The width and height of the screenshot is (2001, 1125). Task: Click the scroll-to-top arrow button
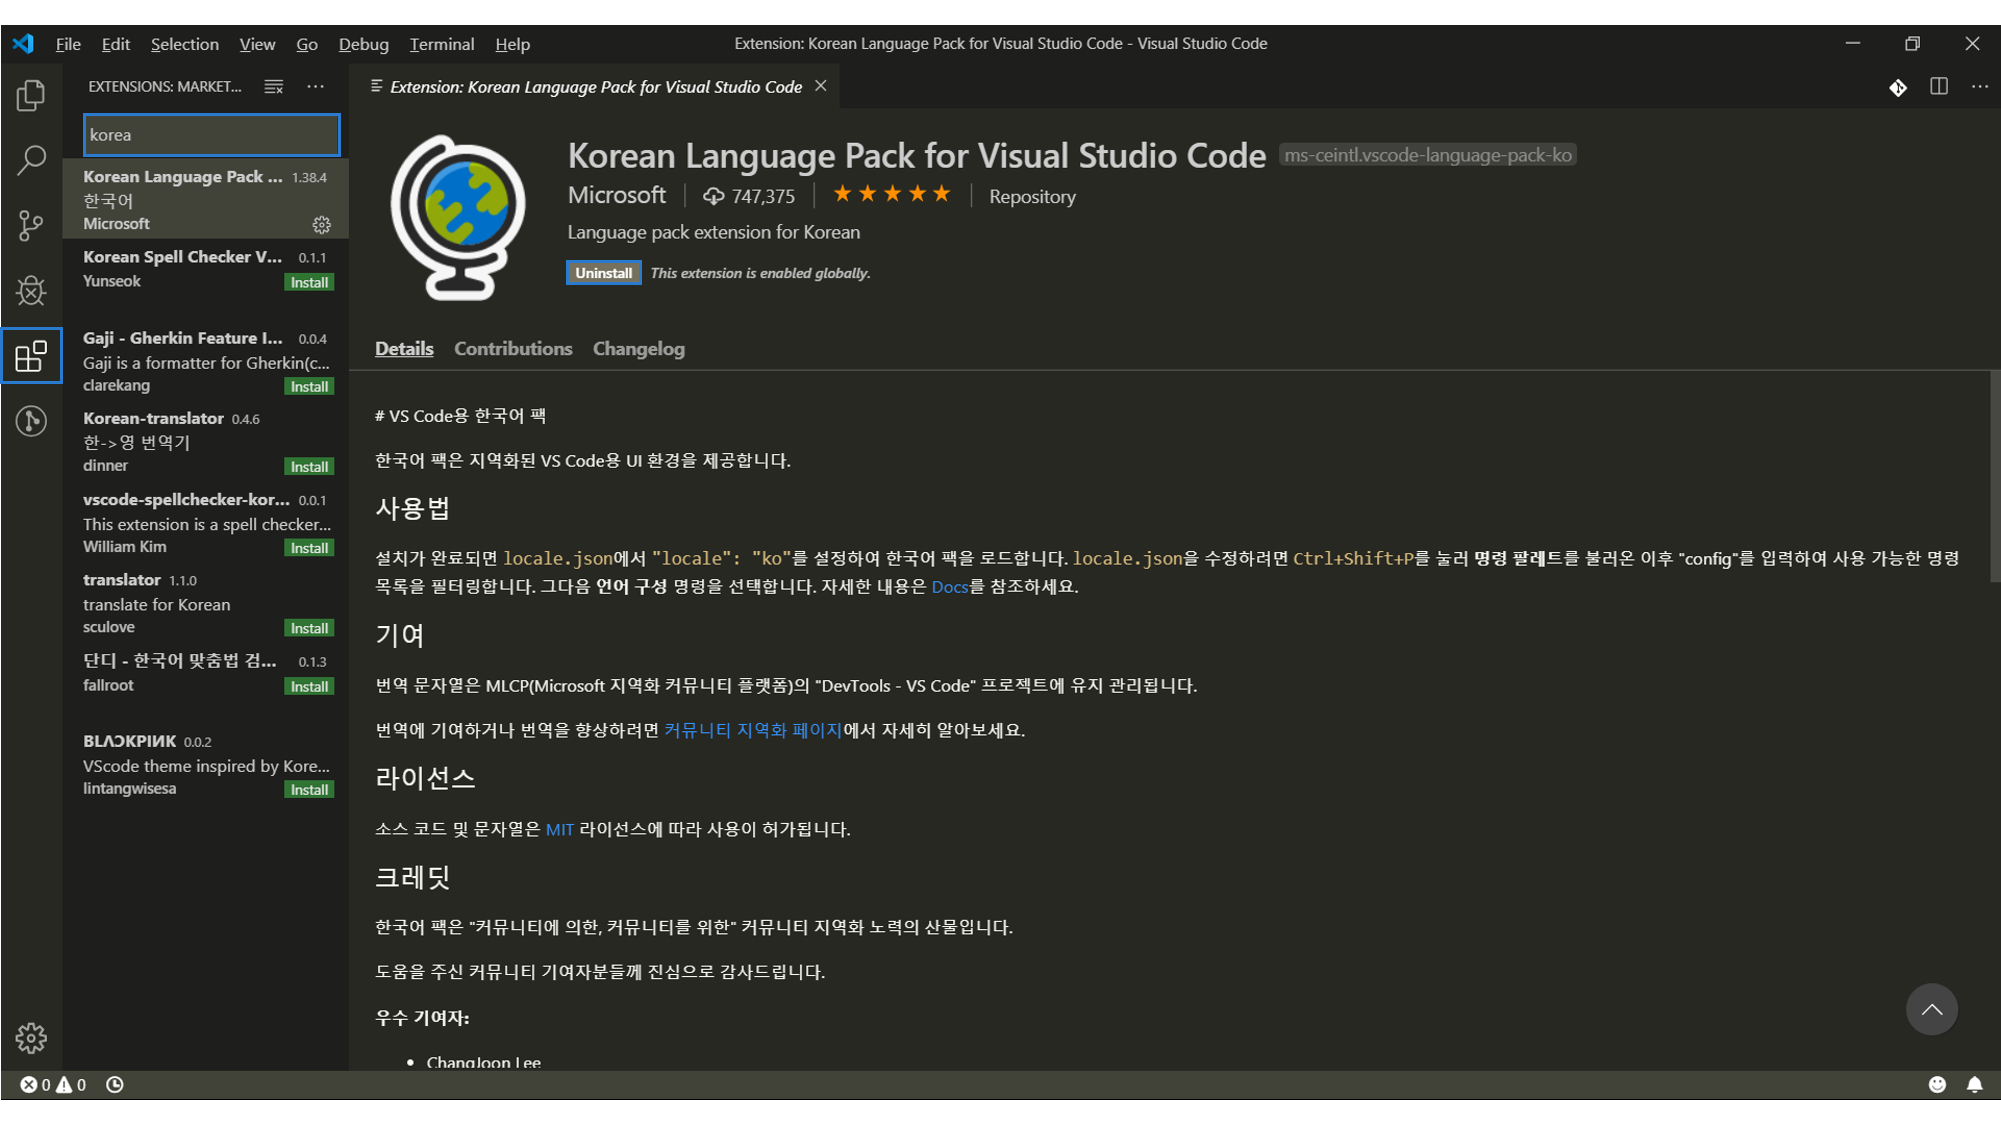tap(1932, 1010)
